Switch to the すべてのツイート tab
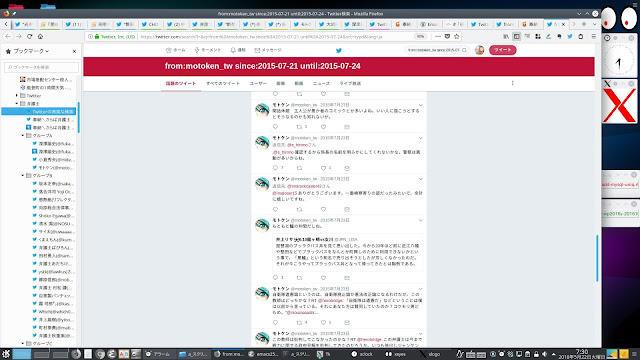This screenshot has width=640, height=360. [x=223, y=83]
